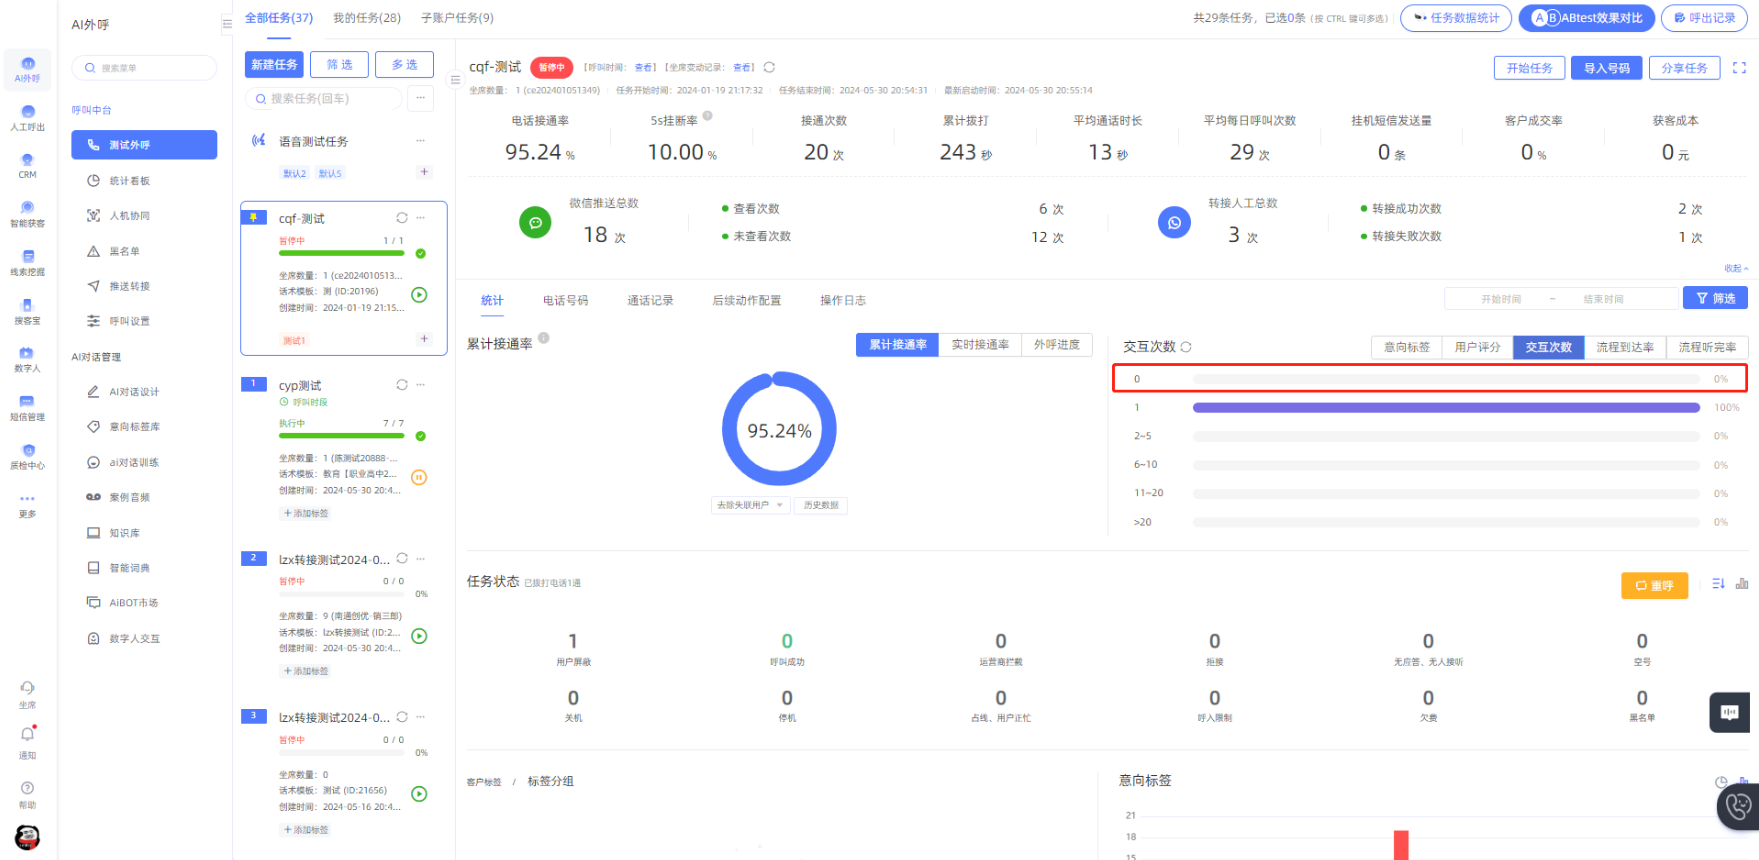
Task: Switch to 实时接通率 chart view
Action: 979,345
